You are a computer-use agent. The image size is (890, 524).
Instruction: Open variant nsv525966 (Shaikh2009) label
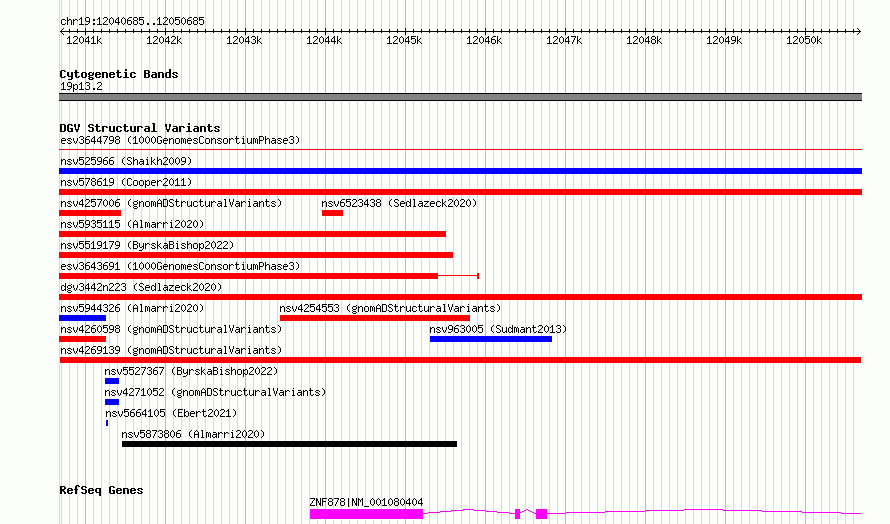pyautogui.click(x=126, y=161)
